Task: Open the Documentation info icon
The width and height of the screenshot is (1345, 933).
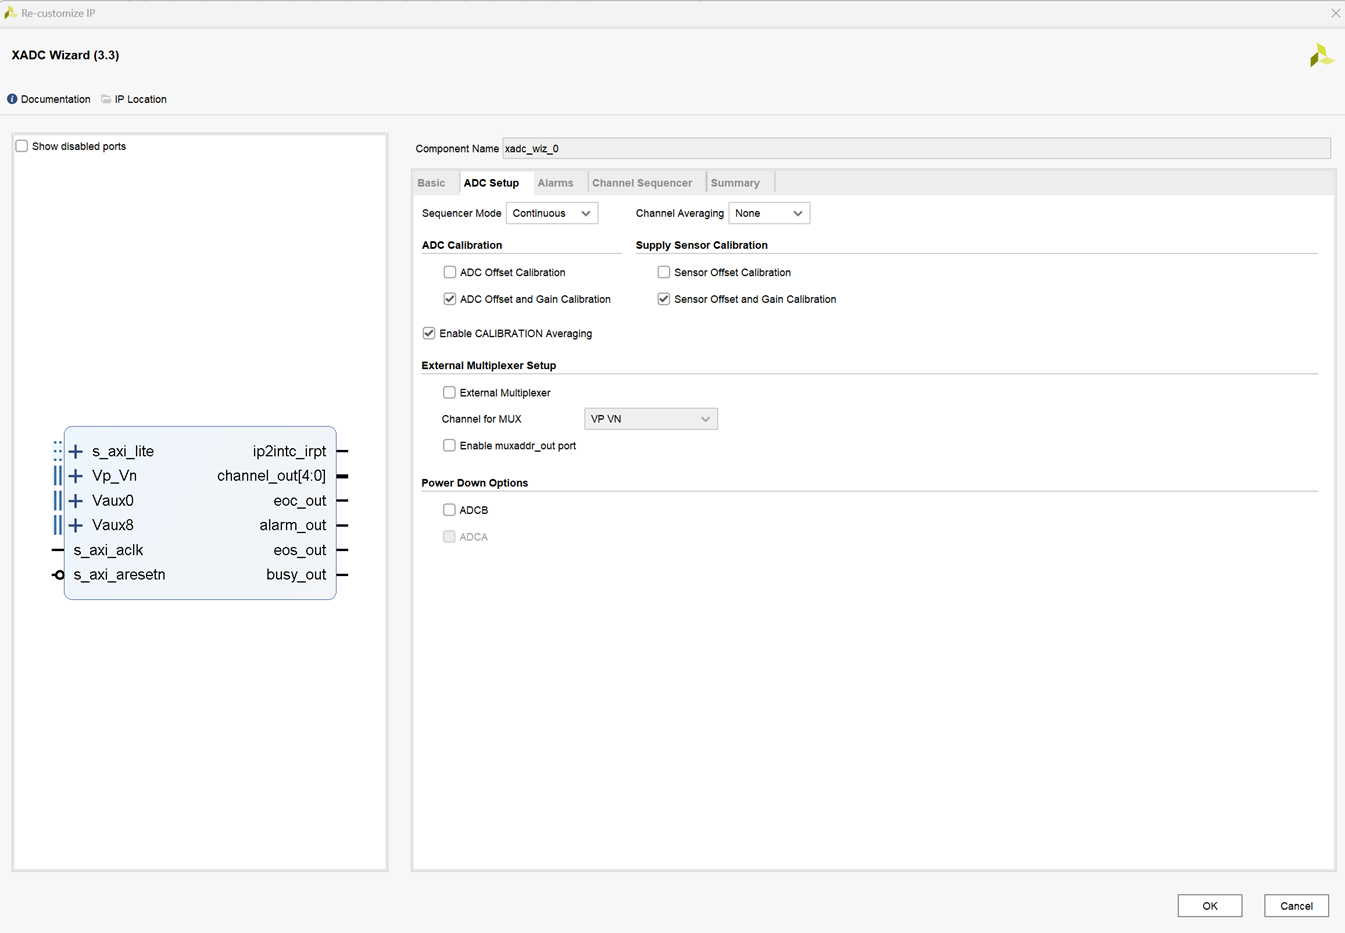Action: pos(12,99)
